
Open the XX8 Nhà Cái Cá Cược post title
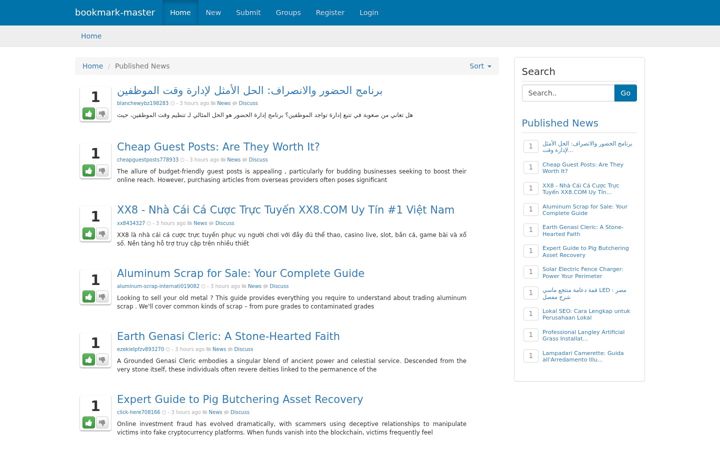(286, 210)
